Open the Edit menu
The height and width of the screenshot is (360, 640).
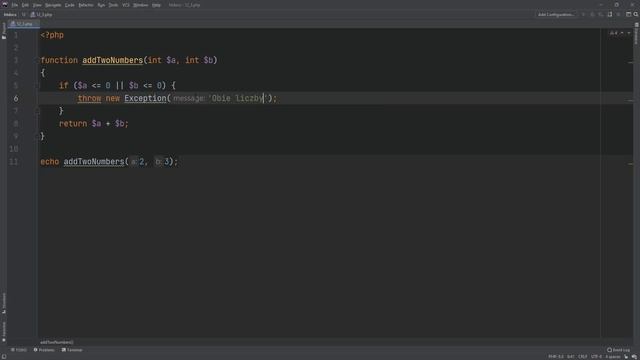(x=25, y=5)
